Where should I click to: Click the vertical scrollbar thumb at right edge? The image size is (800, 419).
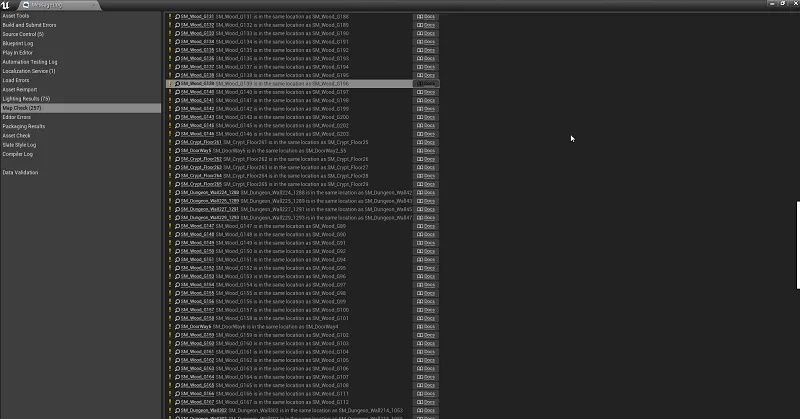(x=798, y=245)
